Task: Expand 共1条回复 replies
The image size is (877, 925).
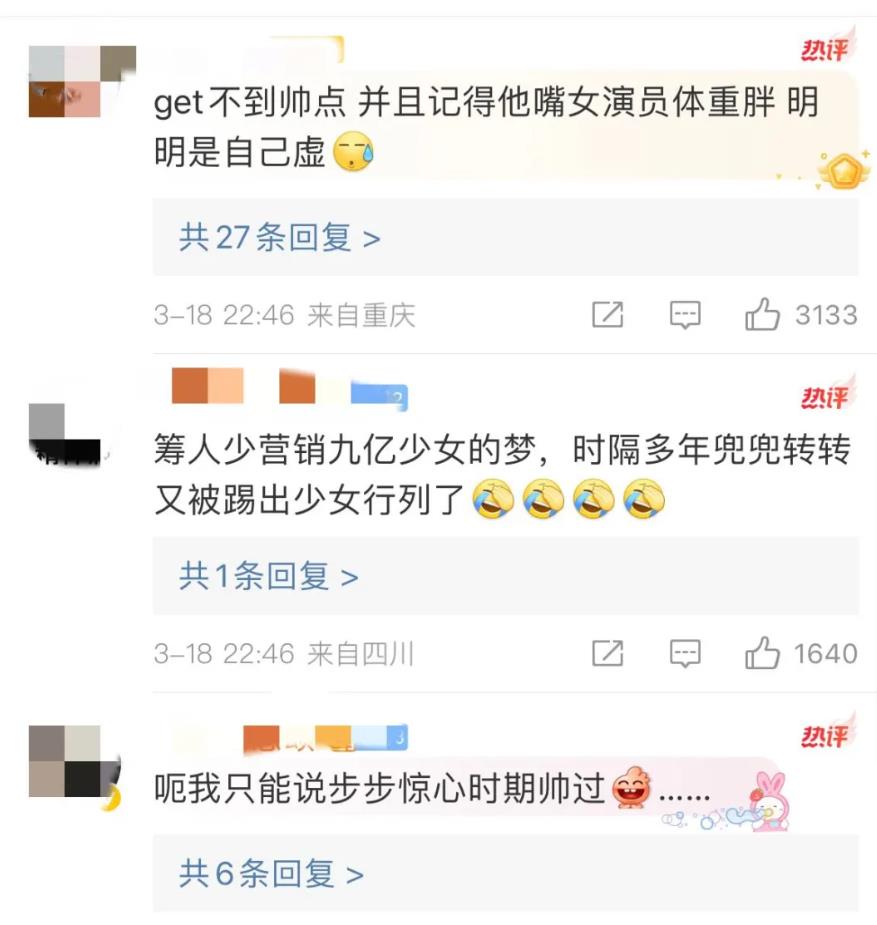Action: [x=269, y=576]
